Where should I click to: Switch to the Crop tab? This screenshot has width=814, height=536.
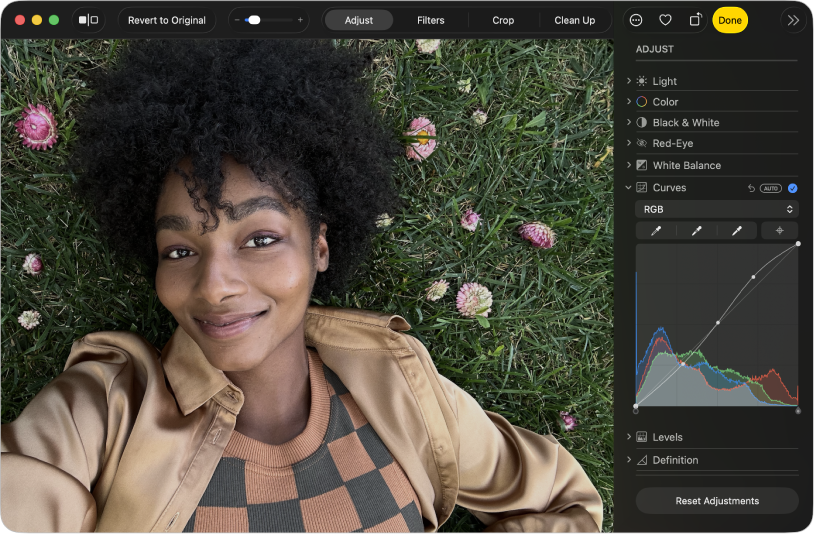click(503, 20)
